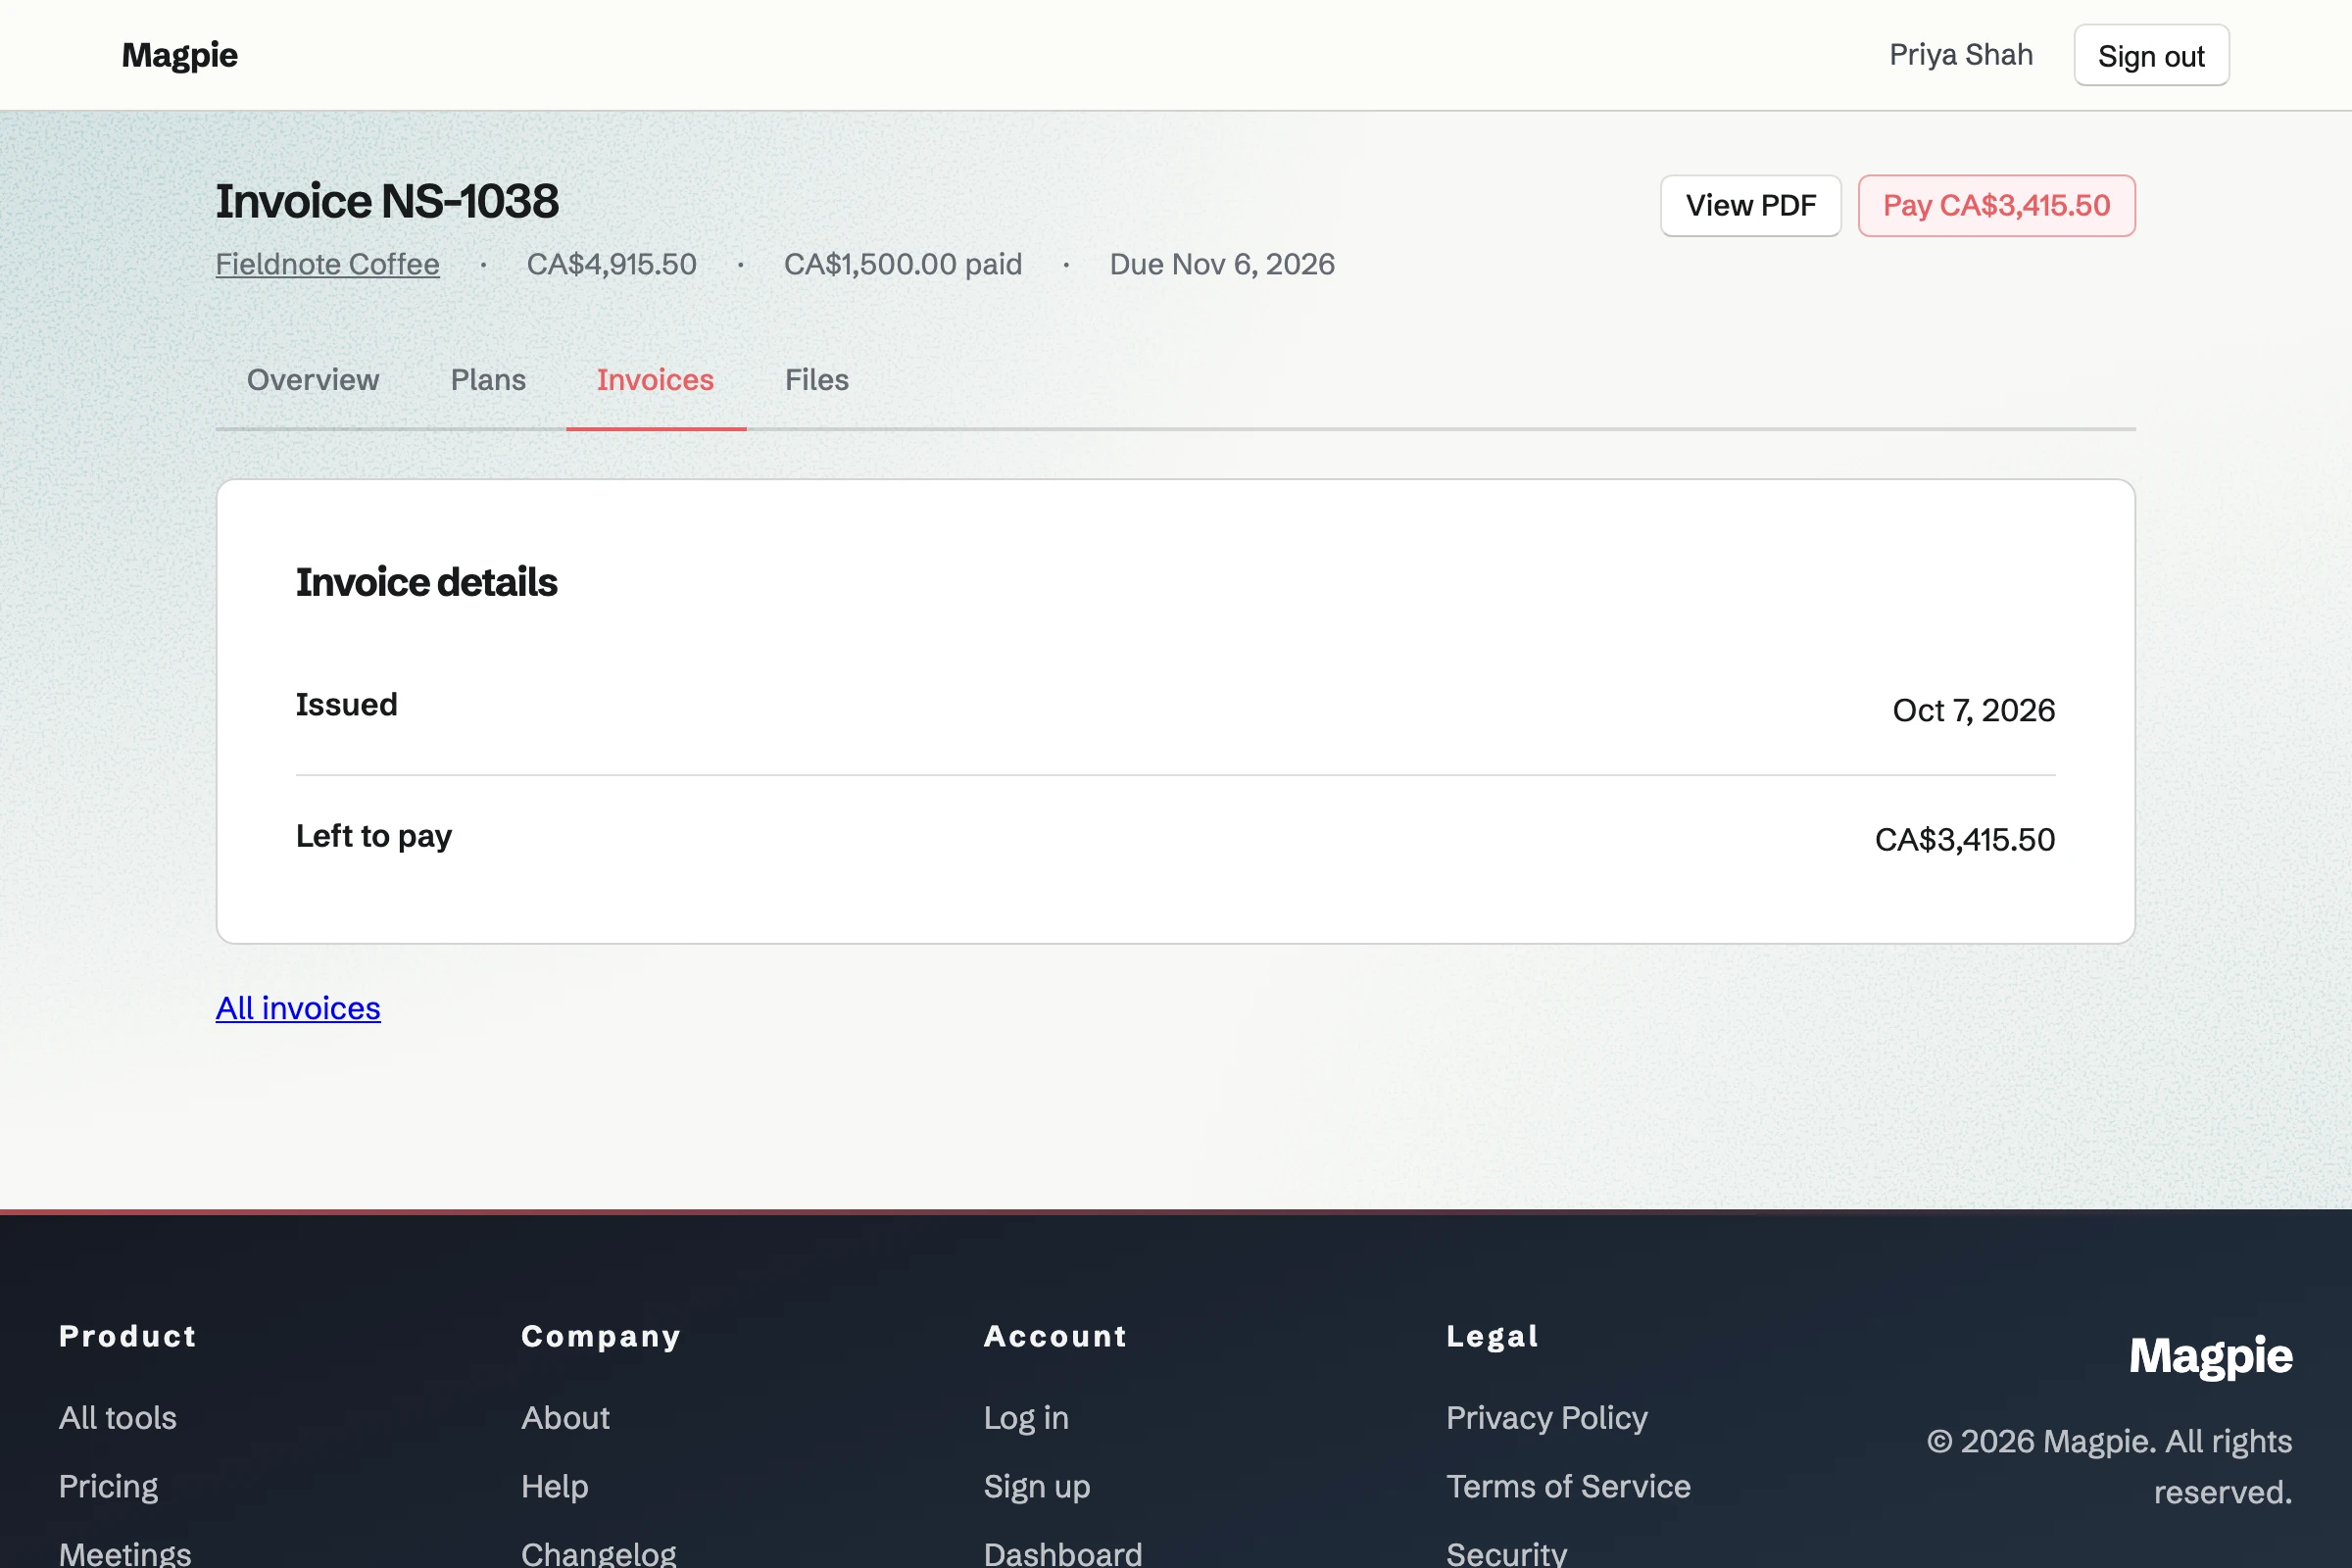Switch to the Plans tab
The image size is (2352, 1568).
click(488, 380)
